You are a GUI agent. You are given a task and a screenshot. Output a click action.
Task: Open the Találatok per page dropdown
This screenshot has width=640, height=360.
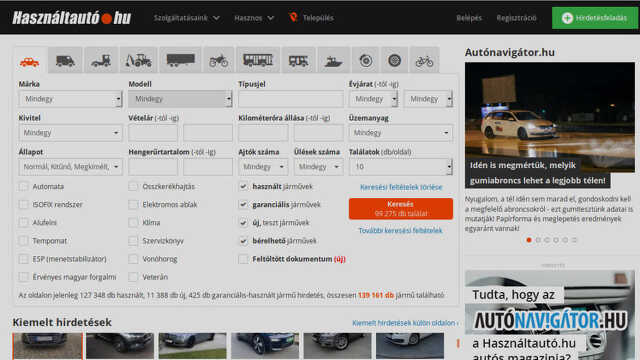[400, 167]
